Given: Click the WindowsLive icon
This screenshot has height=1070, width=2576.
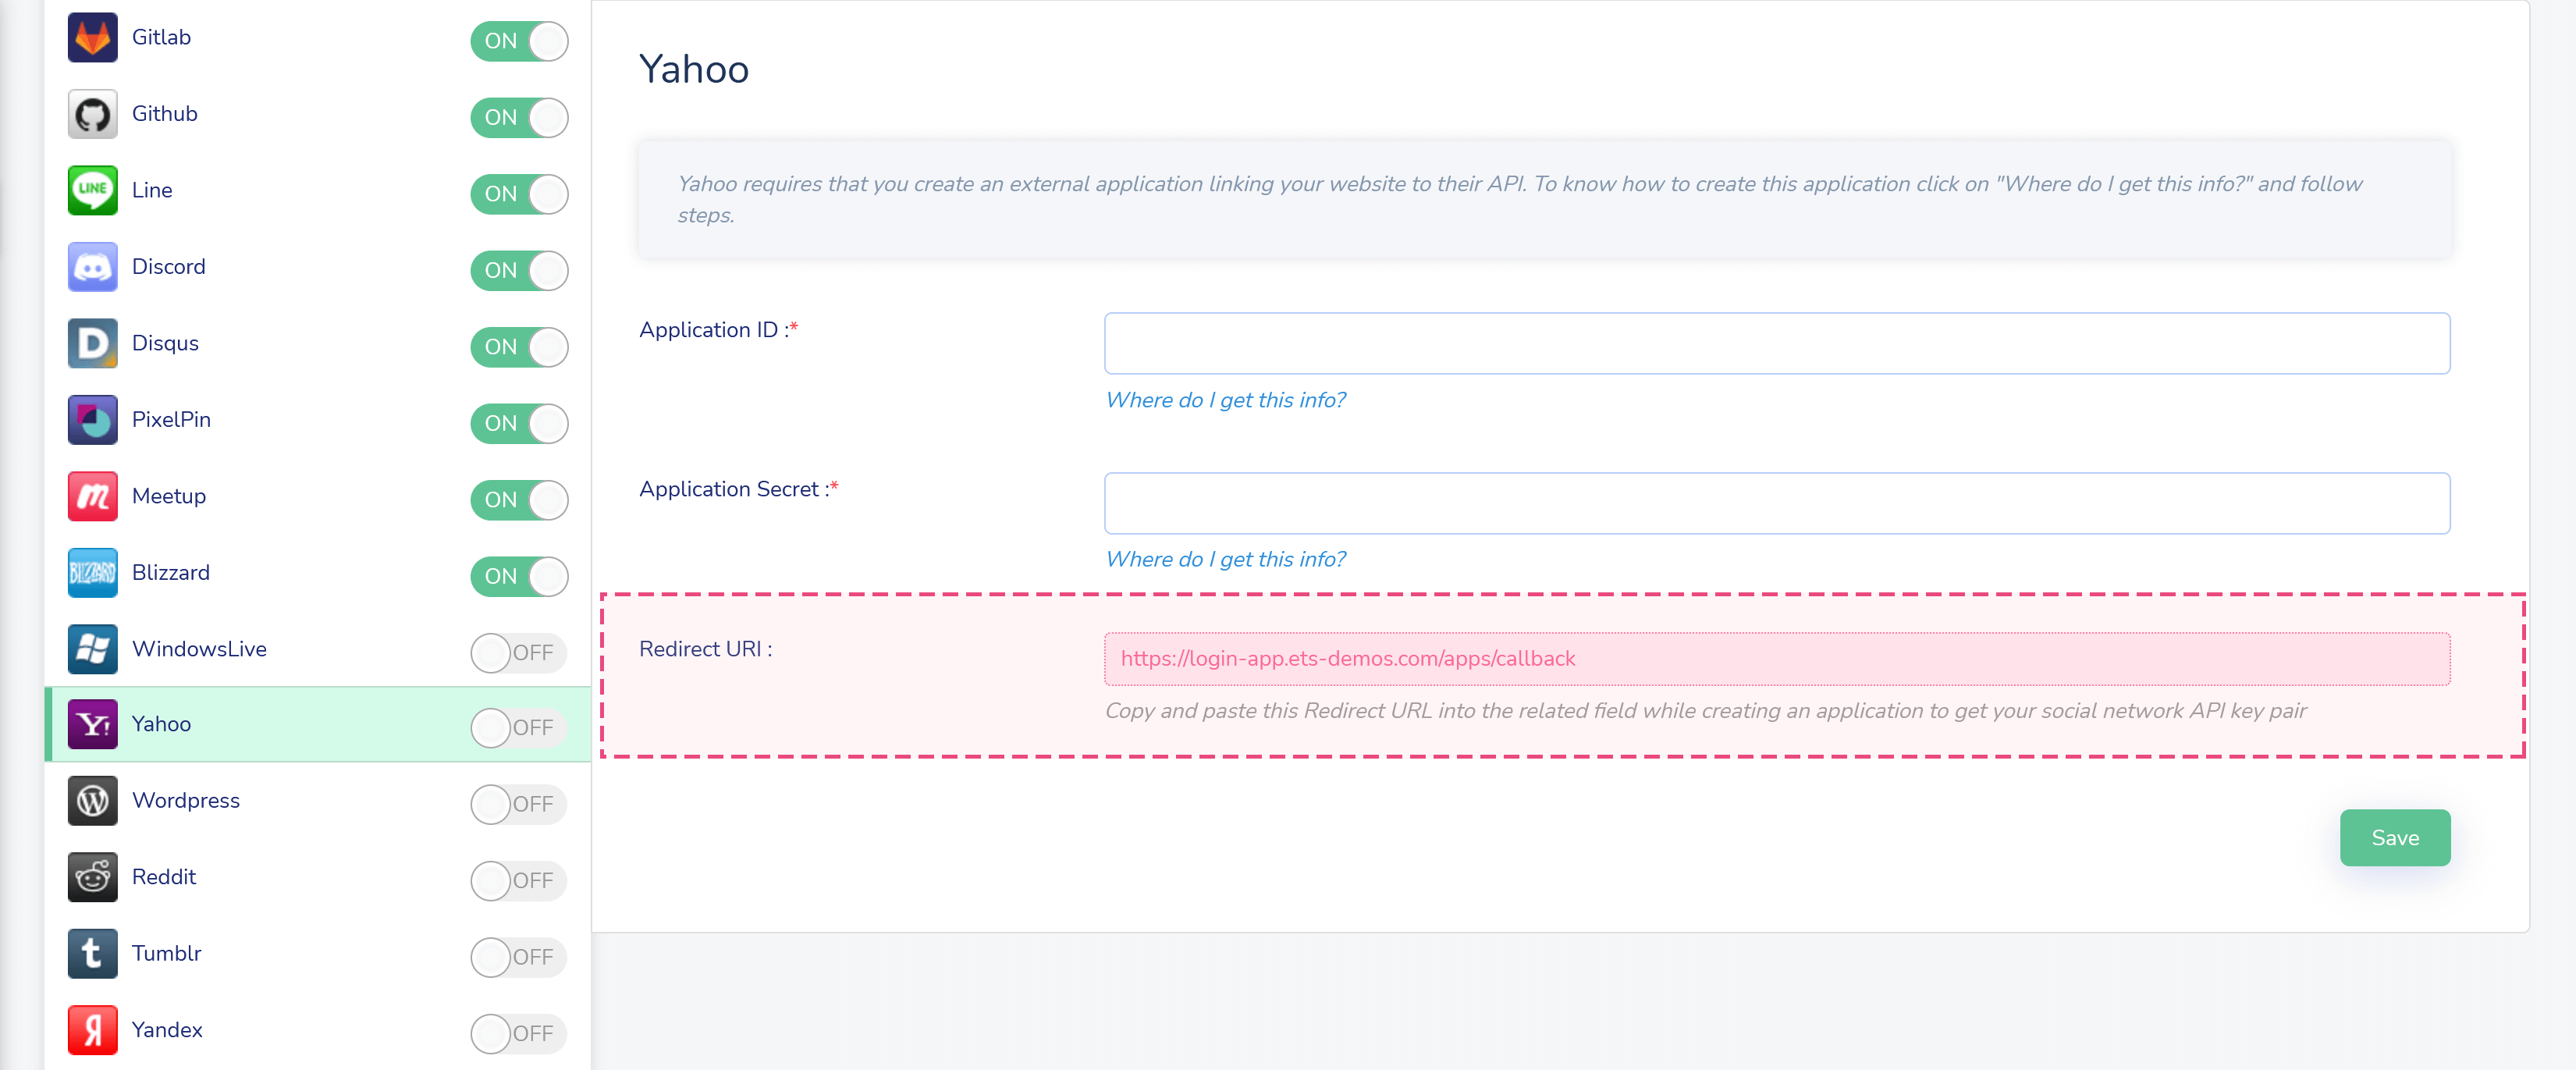Looking at the screenshot, I should tap(92, 648).
